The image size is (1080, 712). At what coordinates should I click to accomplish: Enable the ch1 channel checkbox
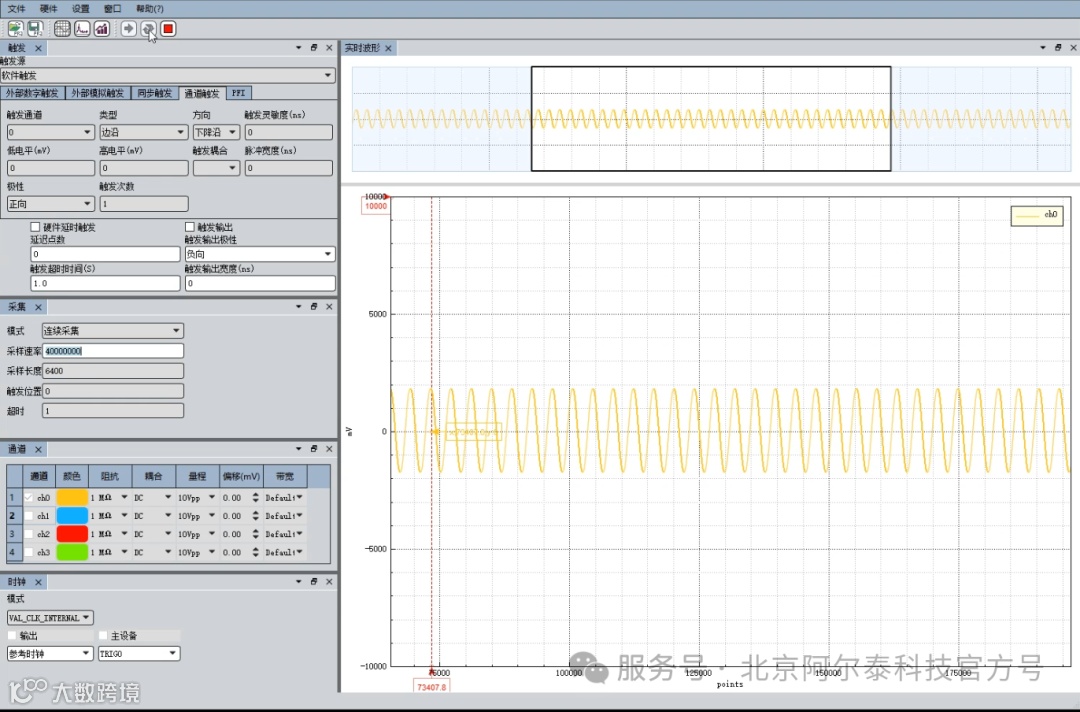click(x=29, y=516)
